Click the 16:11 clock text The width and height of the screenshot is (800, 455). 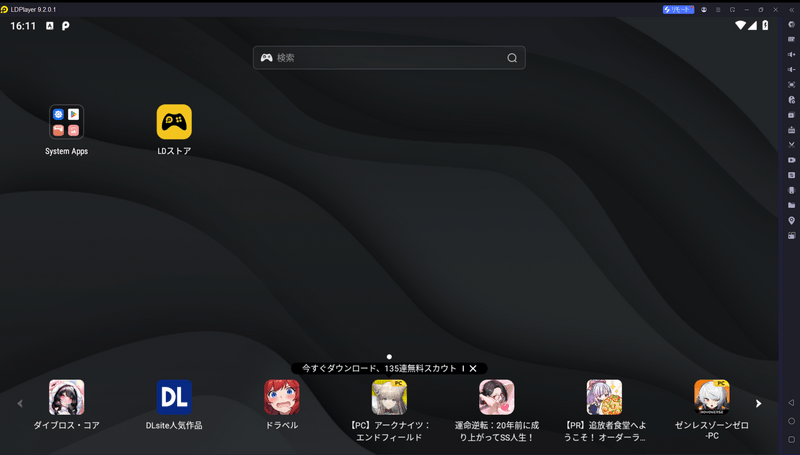click(x=23, y=26)
